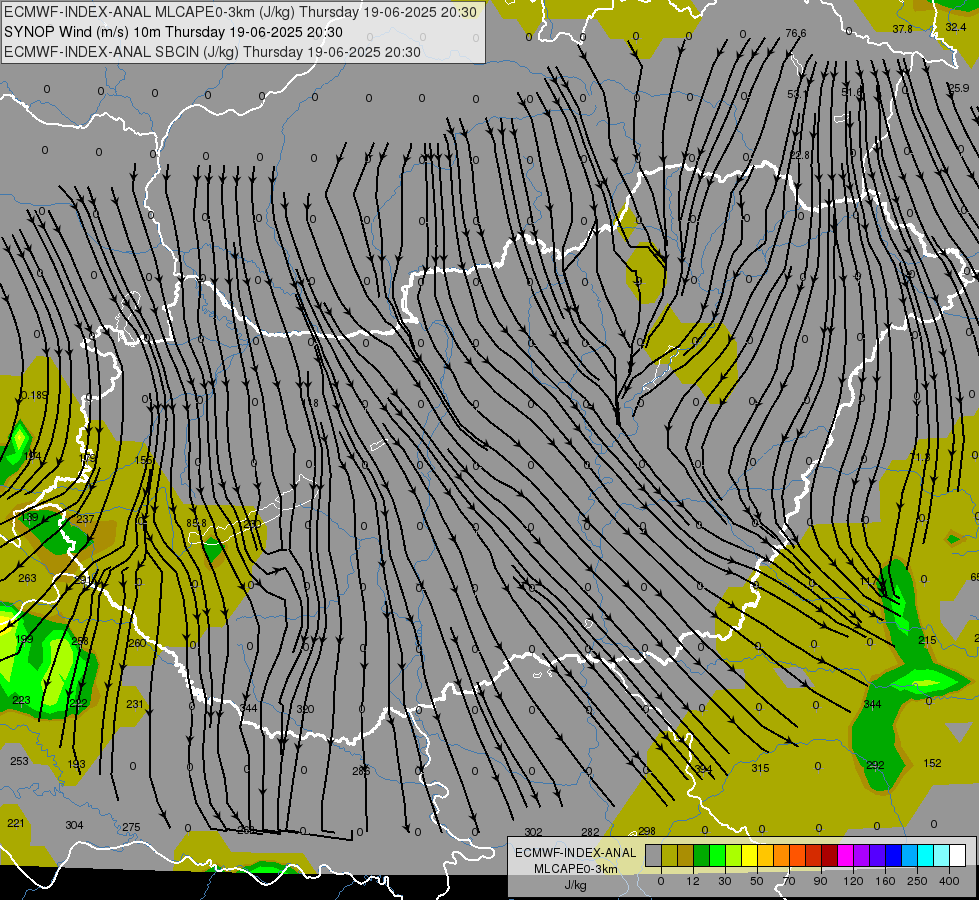This screenshot has height=900, width=979.
Task: Click the map value 302
Action: [x=533, y=831]
